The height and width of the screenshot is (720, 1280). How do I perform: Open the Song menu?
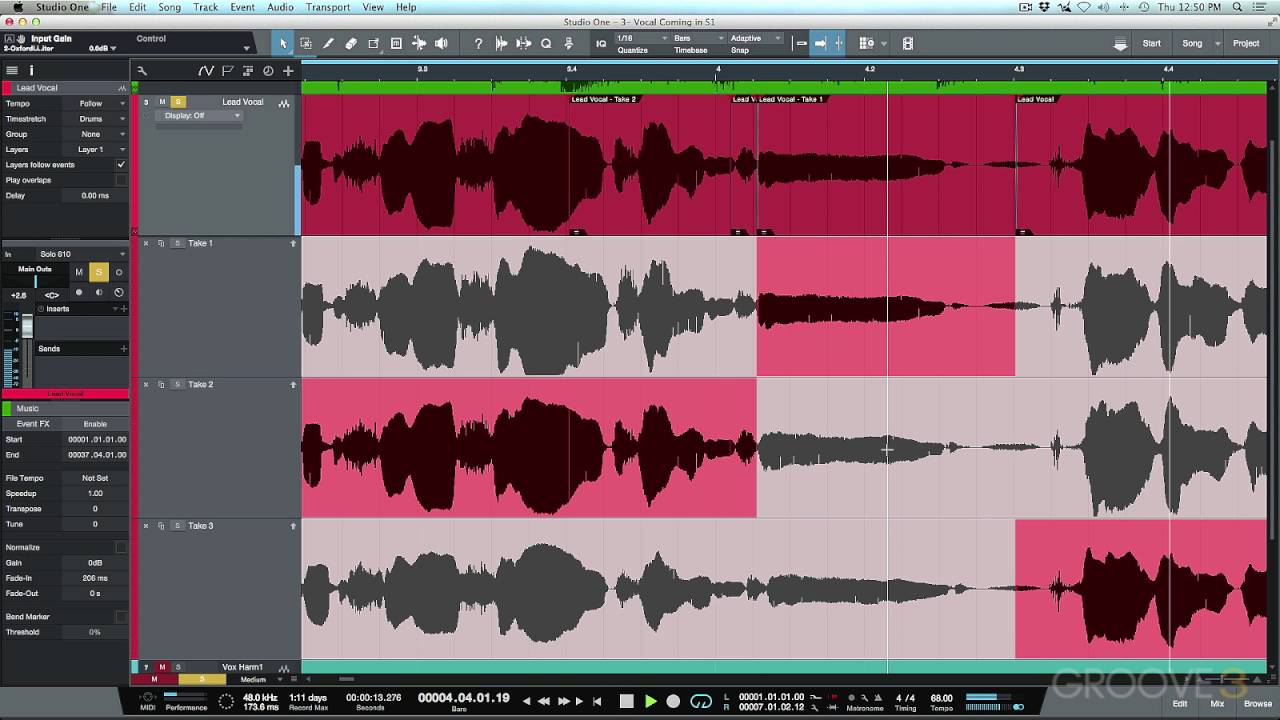coord(169,7)
